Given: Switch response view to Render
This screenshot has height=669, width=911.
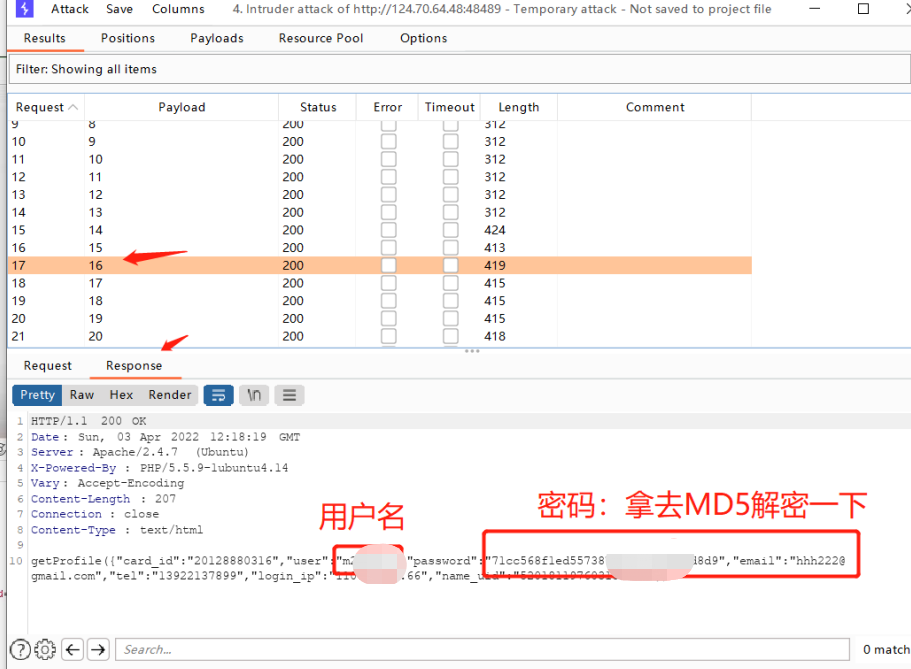Looking at the screenshot, I should pos(170,395).
